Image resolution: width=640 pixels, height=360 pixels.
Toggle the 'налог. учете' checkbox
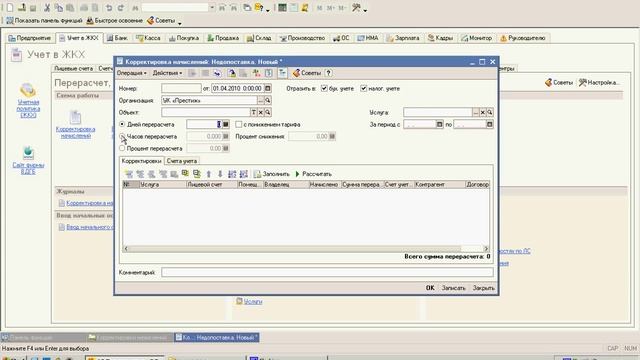pos(364,88)
